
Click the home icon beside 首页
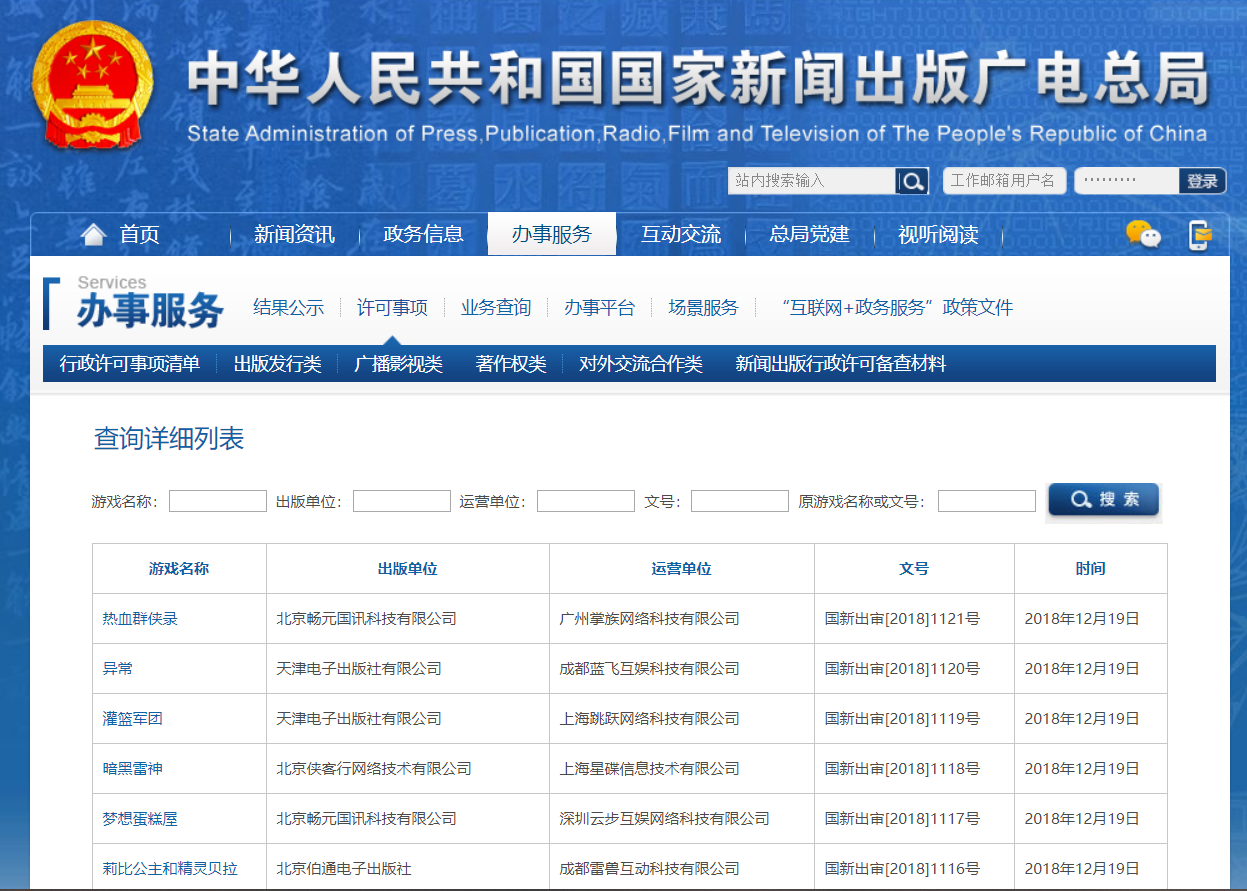pyautogui.click(x=93, y=235)
